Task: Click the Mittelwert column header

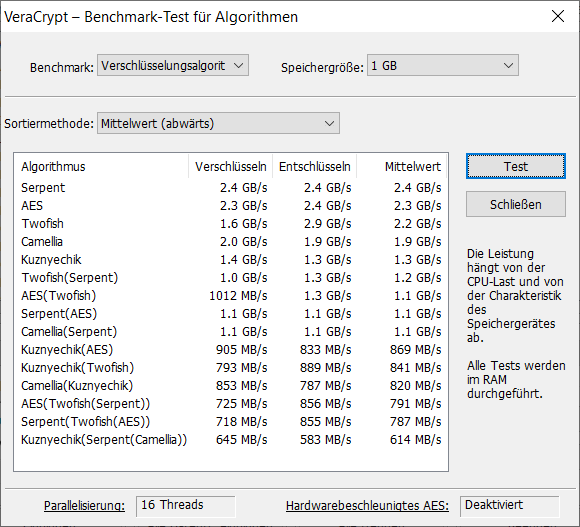Action: (402, 166)
